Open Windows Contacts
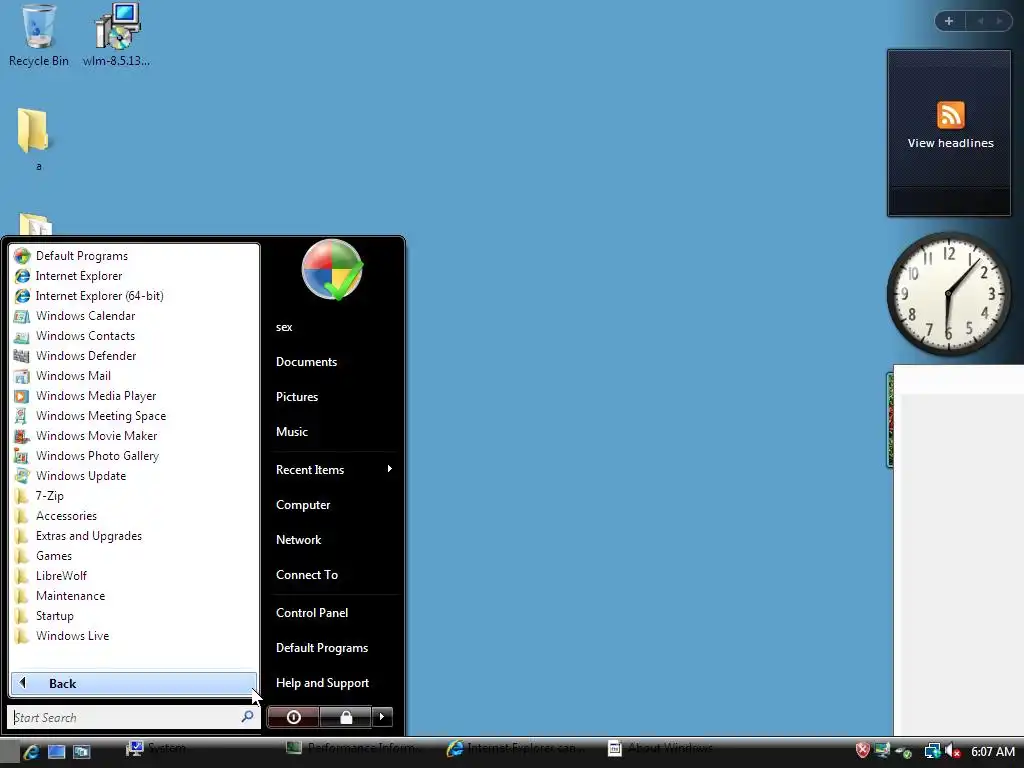 click(x=134, y=336)
